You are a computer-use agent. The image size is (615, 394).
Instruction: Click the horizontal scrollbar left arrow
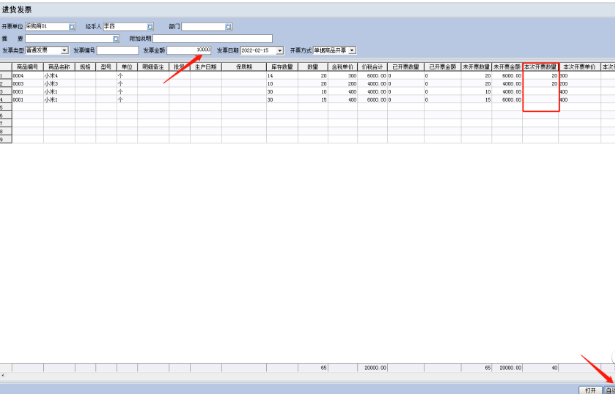coord(3,376)
